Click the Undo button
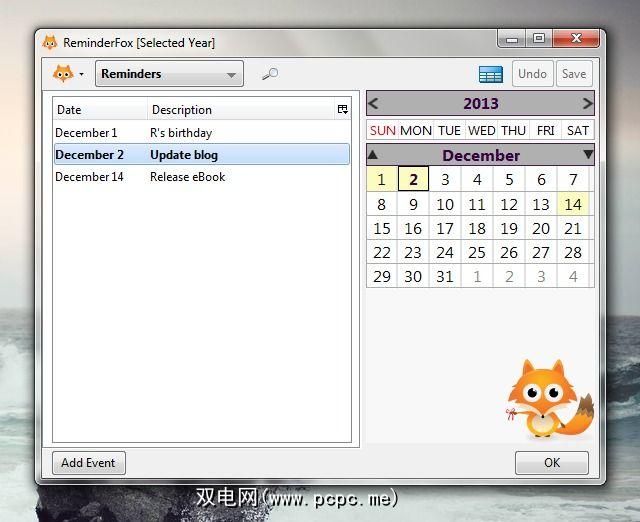Screen dimensions: 640x522 (533, 74)
